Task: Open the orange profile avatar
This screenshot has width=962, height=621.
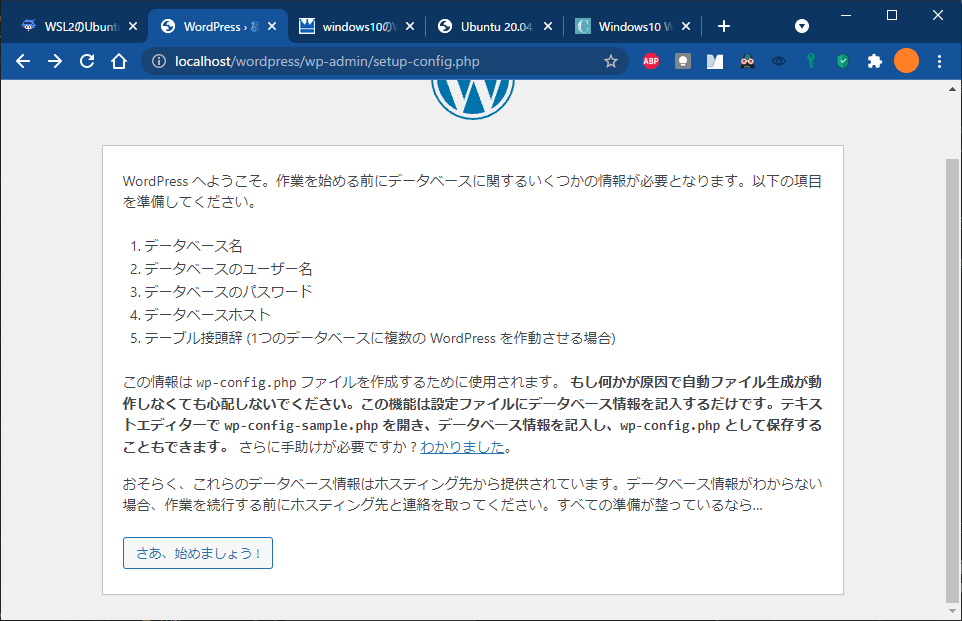Action: pyautogui.click(x=906, y=61)
